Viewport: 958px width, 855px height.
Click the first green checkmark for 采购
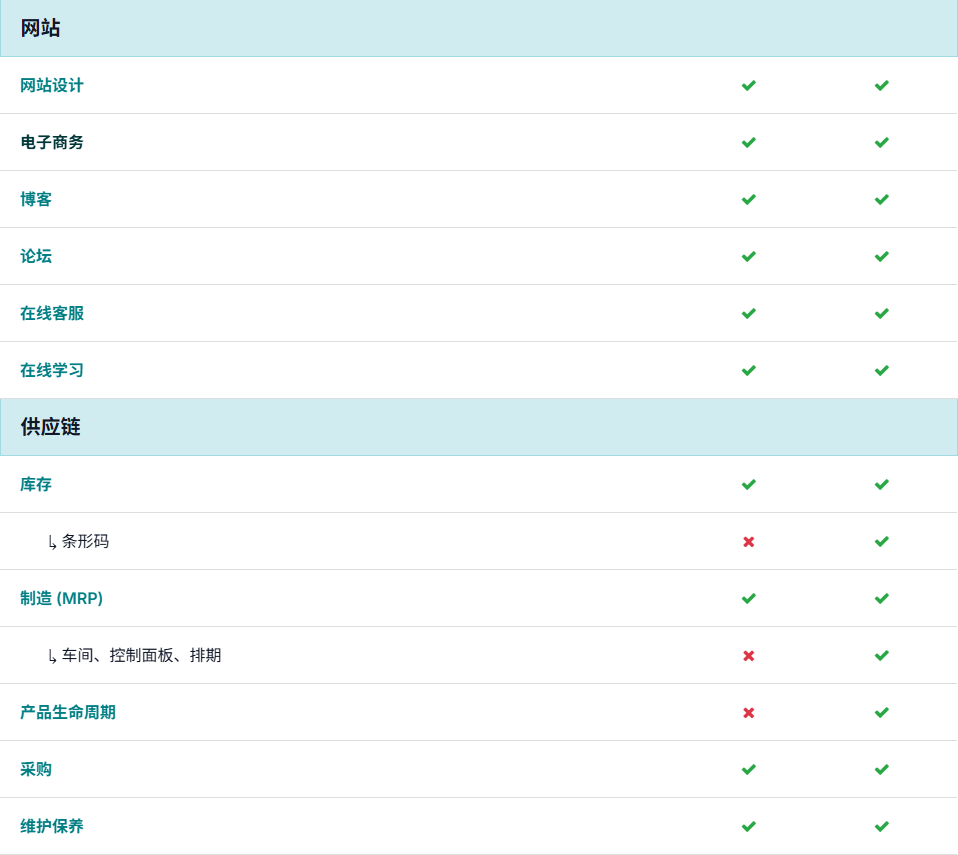pyautogui.click(x=748, y=770)
